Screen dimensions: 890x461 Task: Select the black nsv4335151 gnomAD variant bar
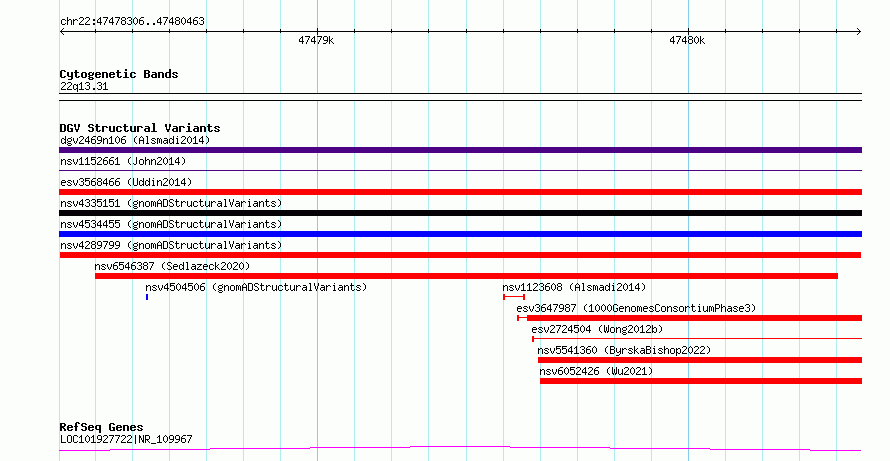[460, 213]
